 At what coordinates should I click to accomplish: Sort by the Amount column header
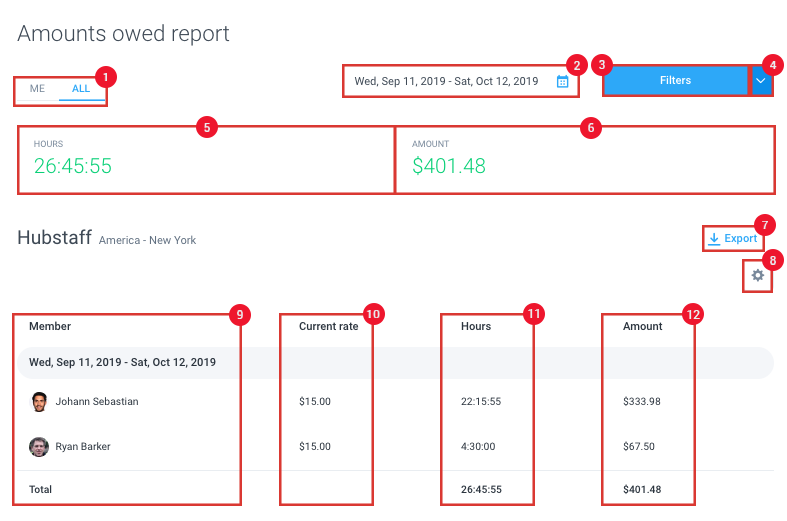(x=642, y=326)
